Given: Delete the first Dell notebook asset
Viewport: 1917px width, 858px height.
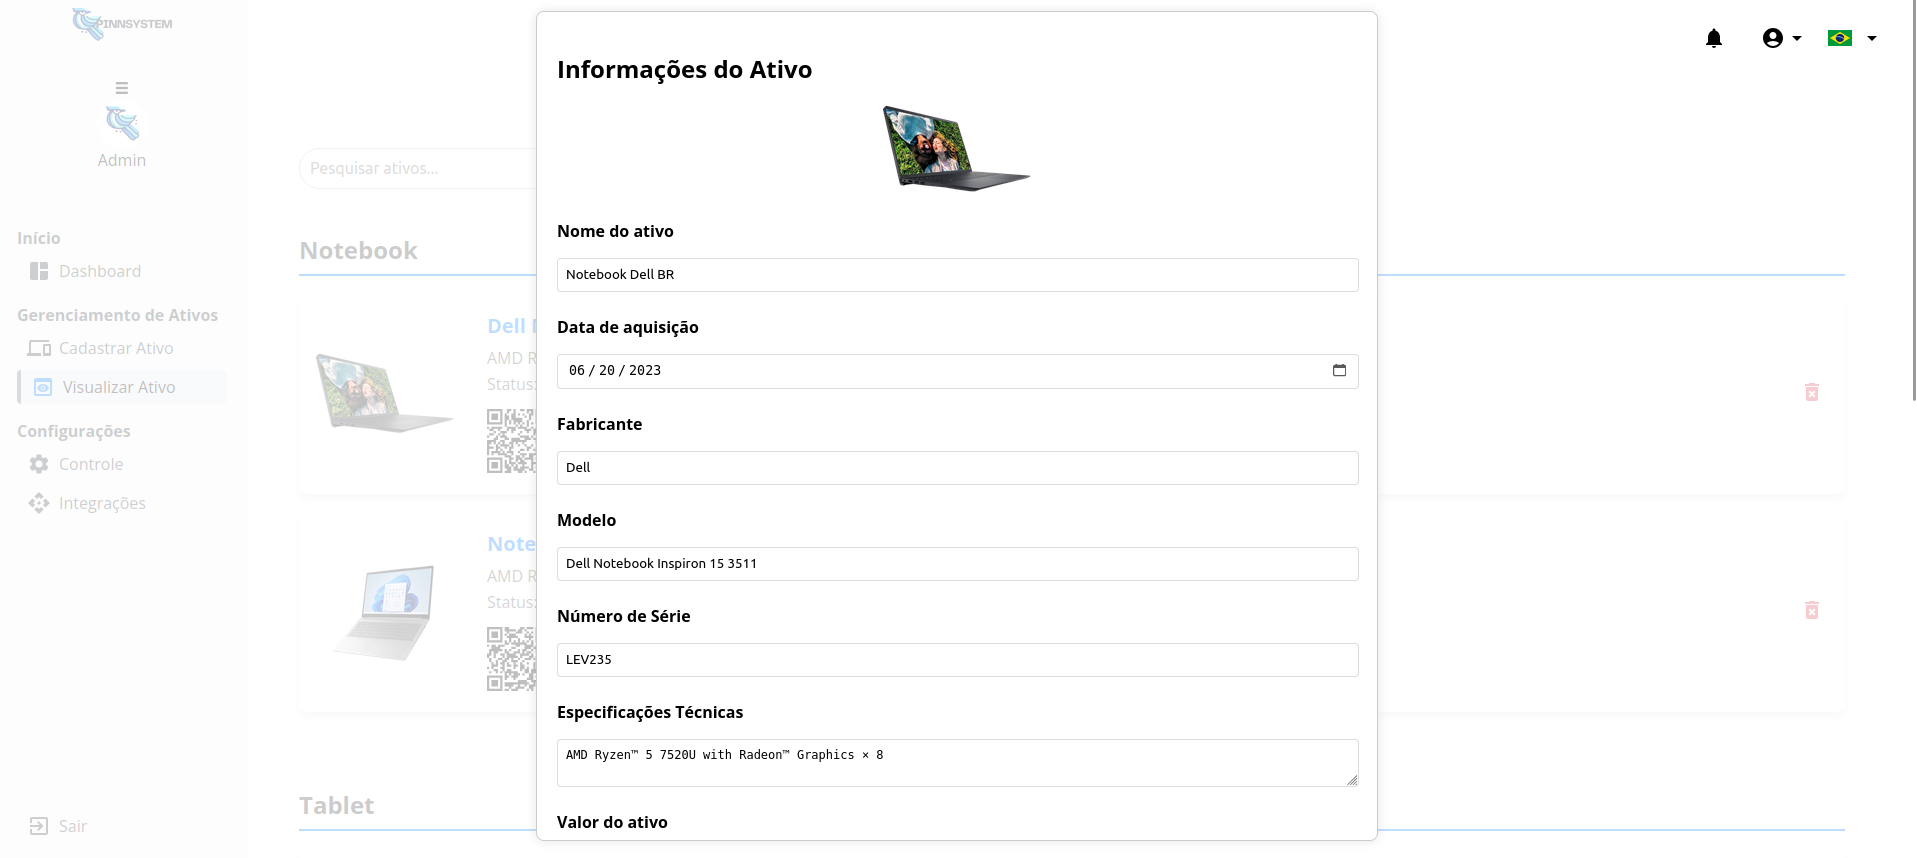Looking at the screenshot, I should point(1811,392).
